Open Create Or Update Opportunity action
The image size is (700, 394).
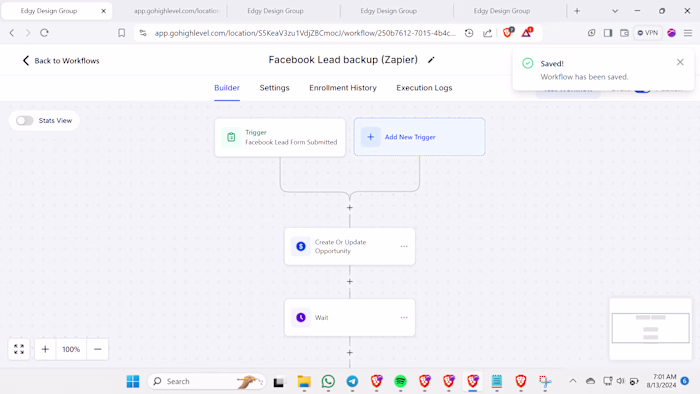pyautogui.click(x=350, y=246)
